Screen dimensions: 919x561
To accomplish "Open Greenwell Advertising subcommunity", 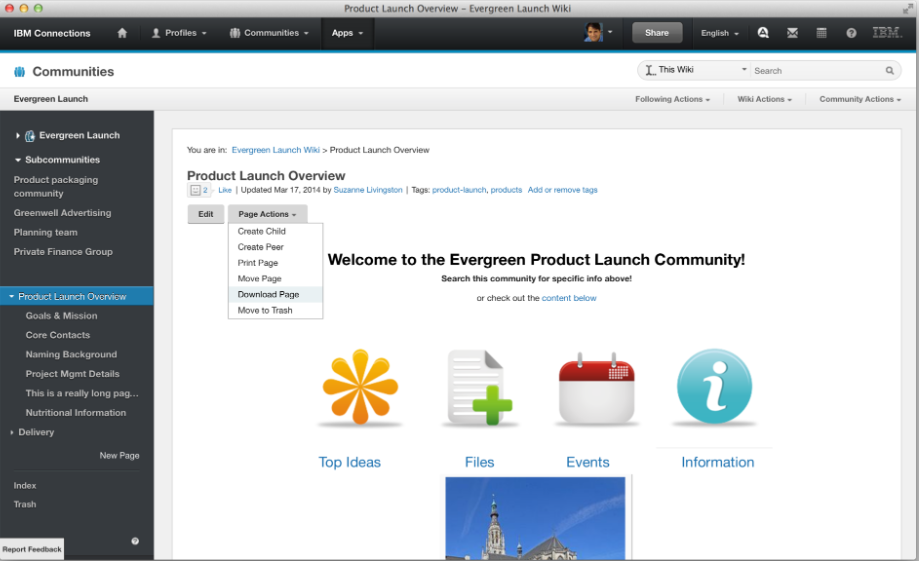I will [63, 213].
